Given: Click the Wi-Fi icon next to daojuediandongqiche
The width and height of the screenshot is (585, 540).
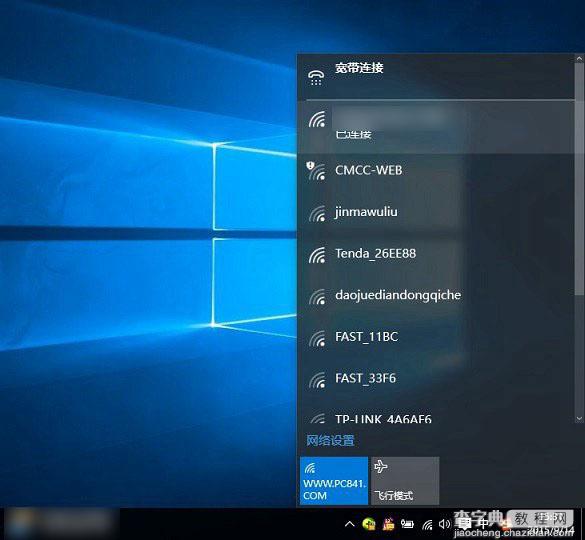Looking at the screenshot, I should tap(317, 297).
